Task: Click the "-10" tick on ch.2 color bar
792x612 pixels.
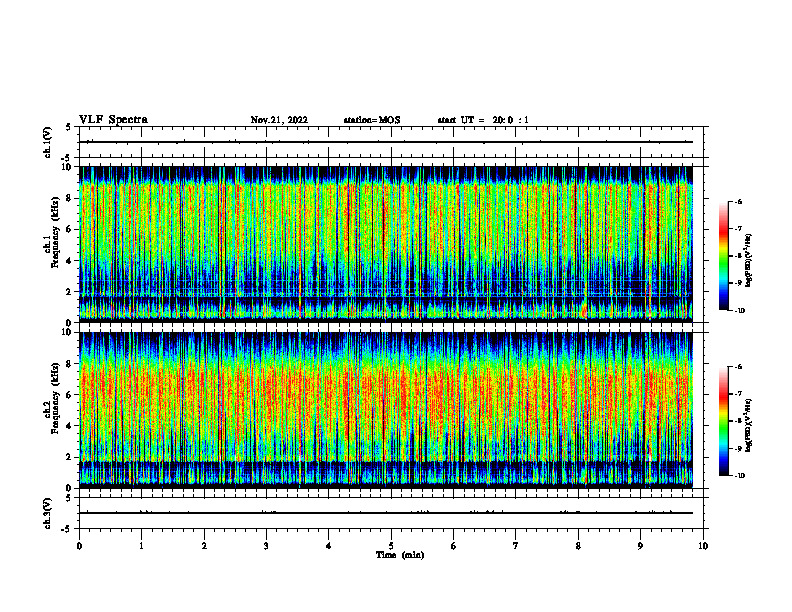Action: pyautogui.click(x=740, y=476)
